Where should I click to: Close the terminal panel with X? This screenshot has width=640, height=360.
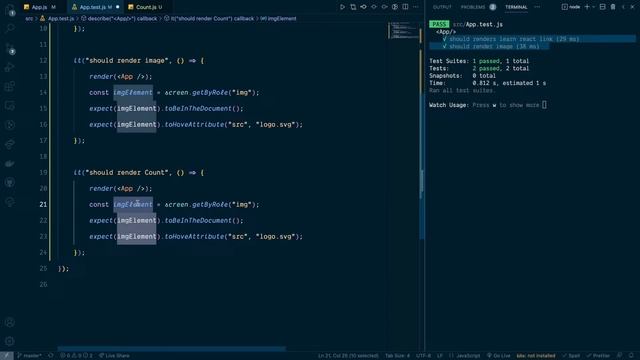coord(632,7)
